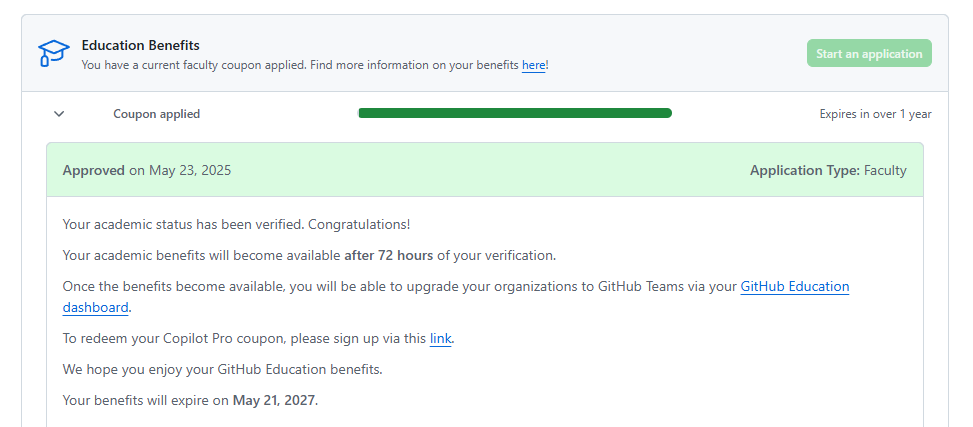The image size is (973, 427).
Task: Select the Education Benefits heading
Action: click(140, 45)
